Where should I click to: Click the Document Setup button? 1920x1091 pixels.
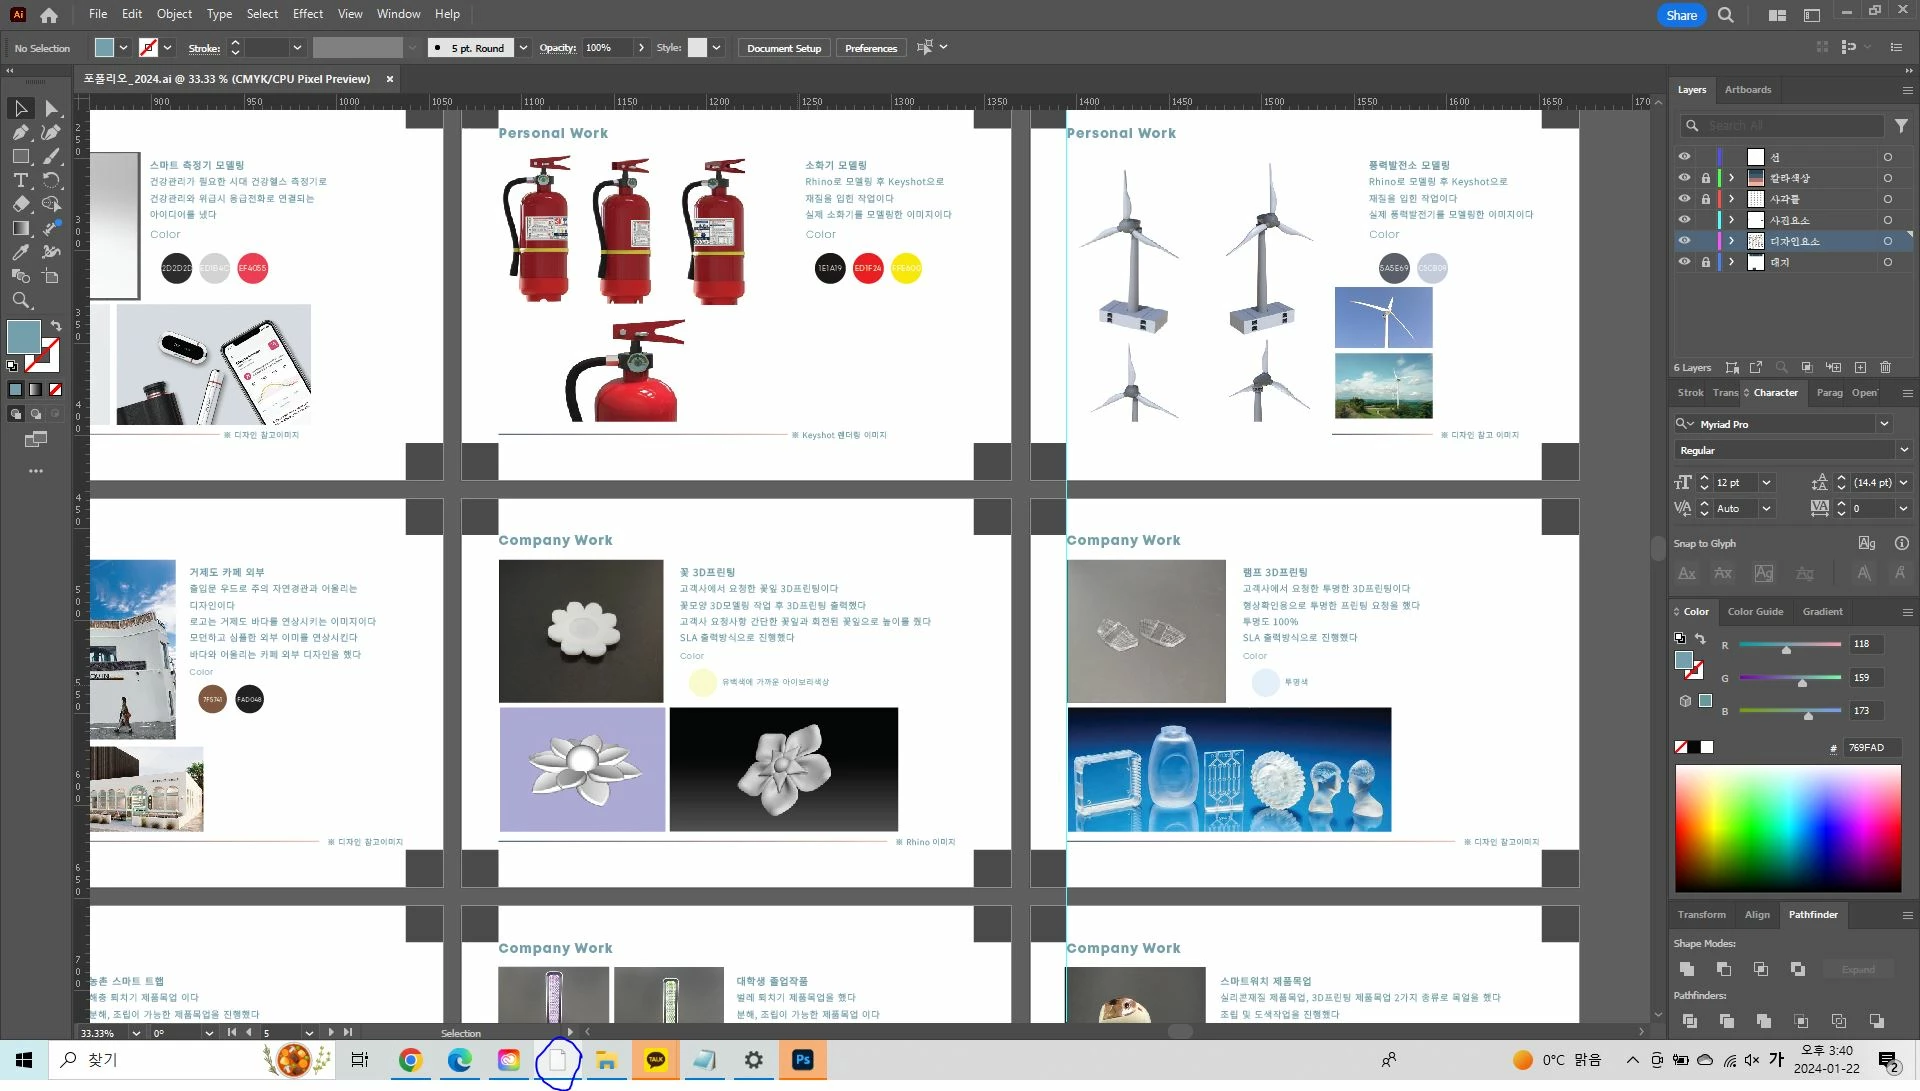click(x=783, y=48)
